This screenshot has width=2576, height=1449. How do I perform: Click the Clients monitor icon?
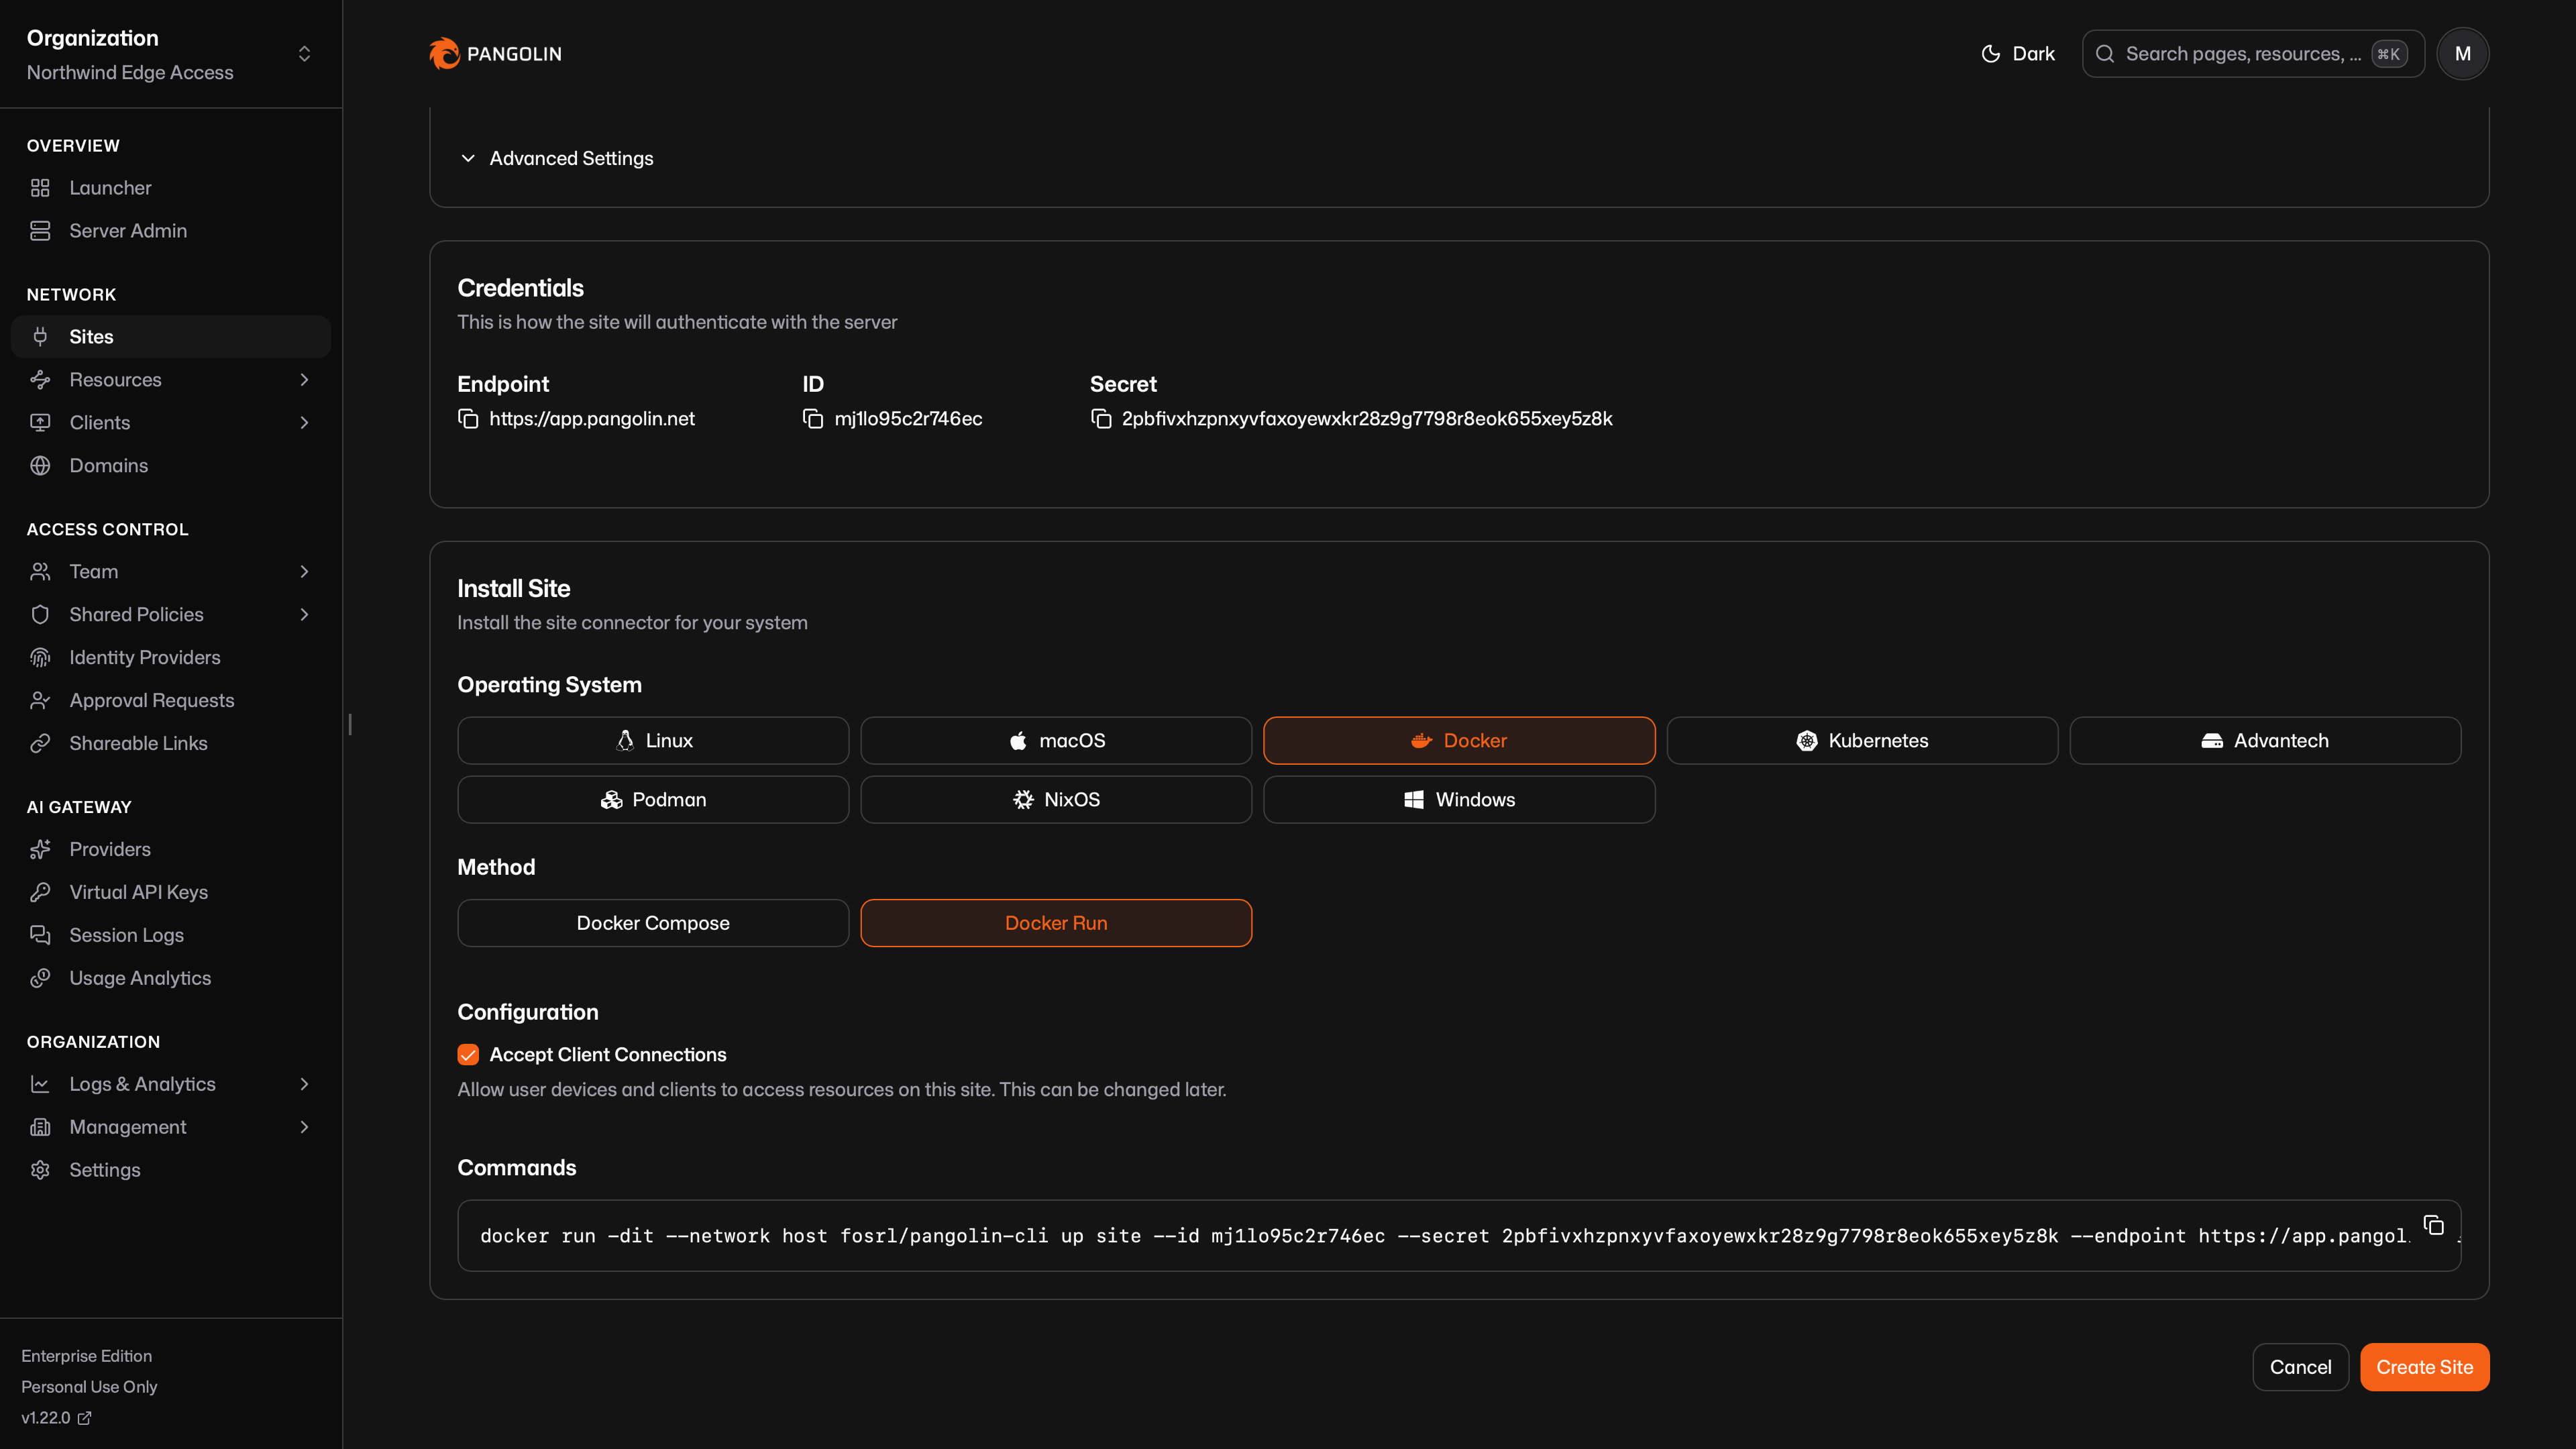(x=40, y=423)
